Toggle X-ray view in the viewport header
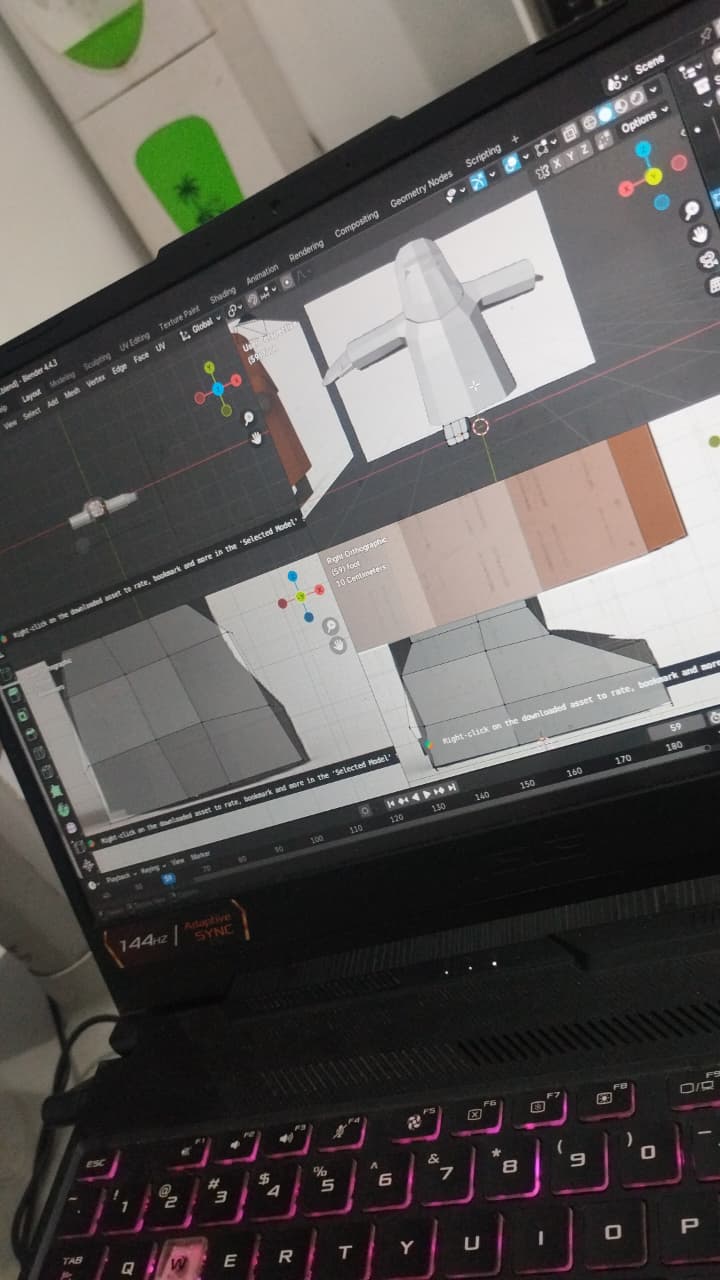The height and width of the screenshot is (1280, 720). pyautogui.click(x=569, y=131)
